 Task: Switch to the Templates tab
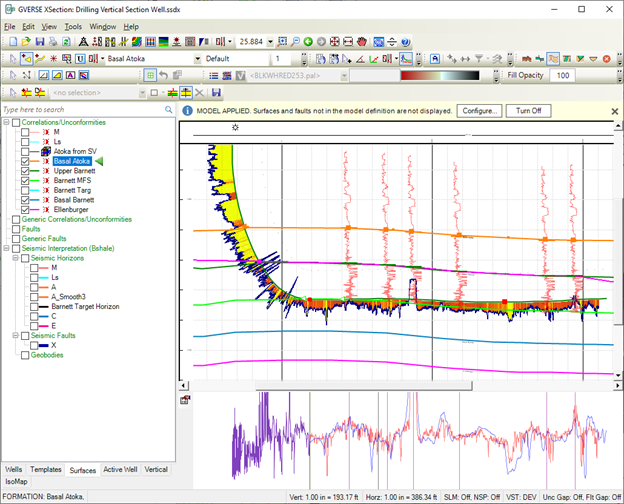(x=46, y=469)
